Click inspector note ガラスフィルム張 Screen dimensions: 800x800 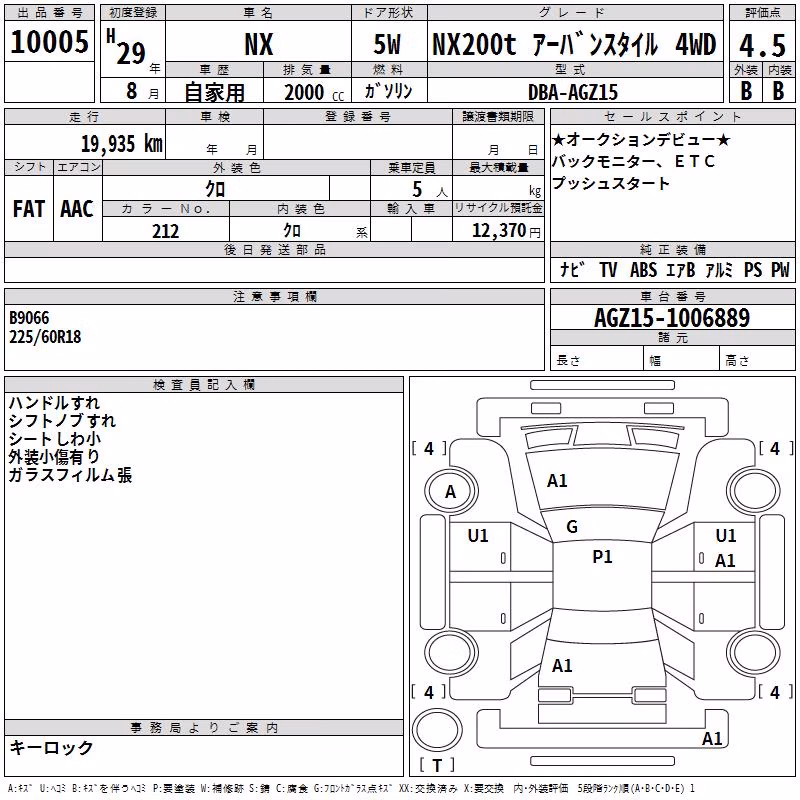coord(70,475)
